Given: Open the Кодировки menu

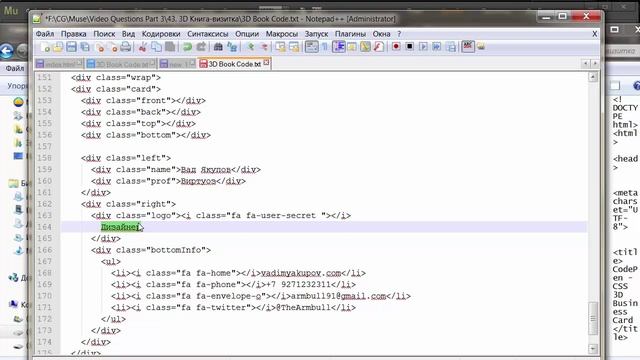Looking at the screenshot, I should click(x=161, y=34).
